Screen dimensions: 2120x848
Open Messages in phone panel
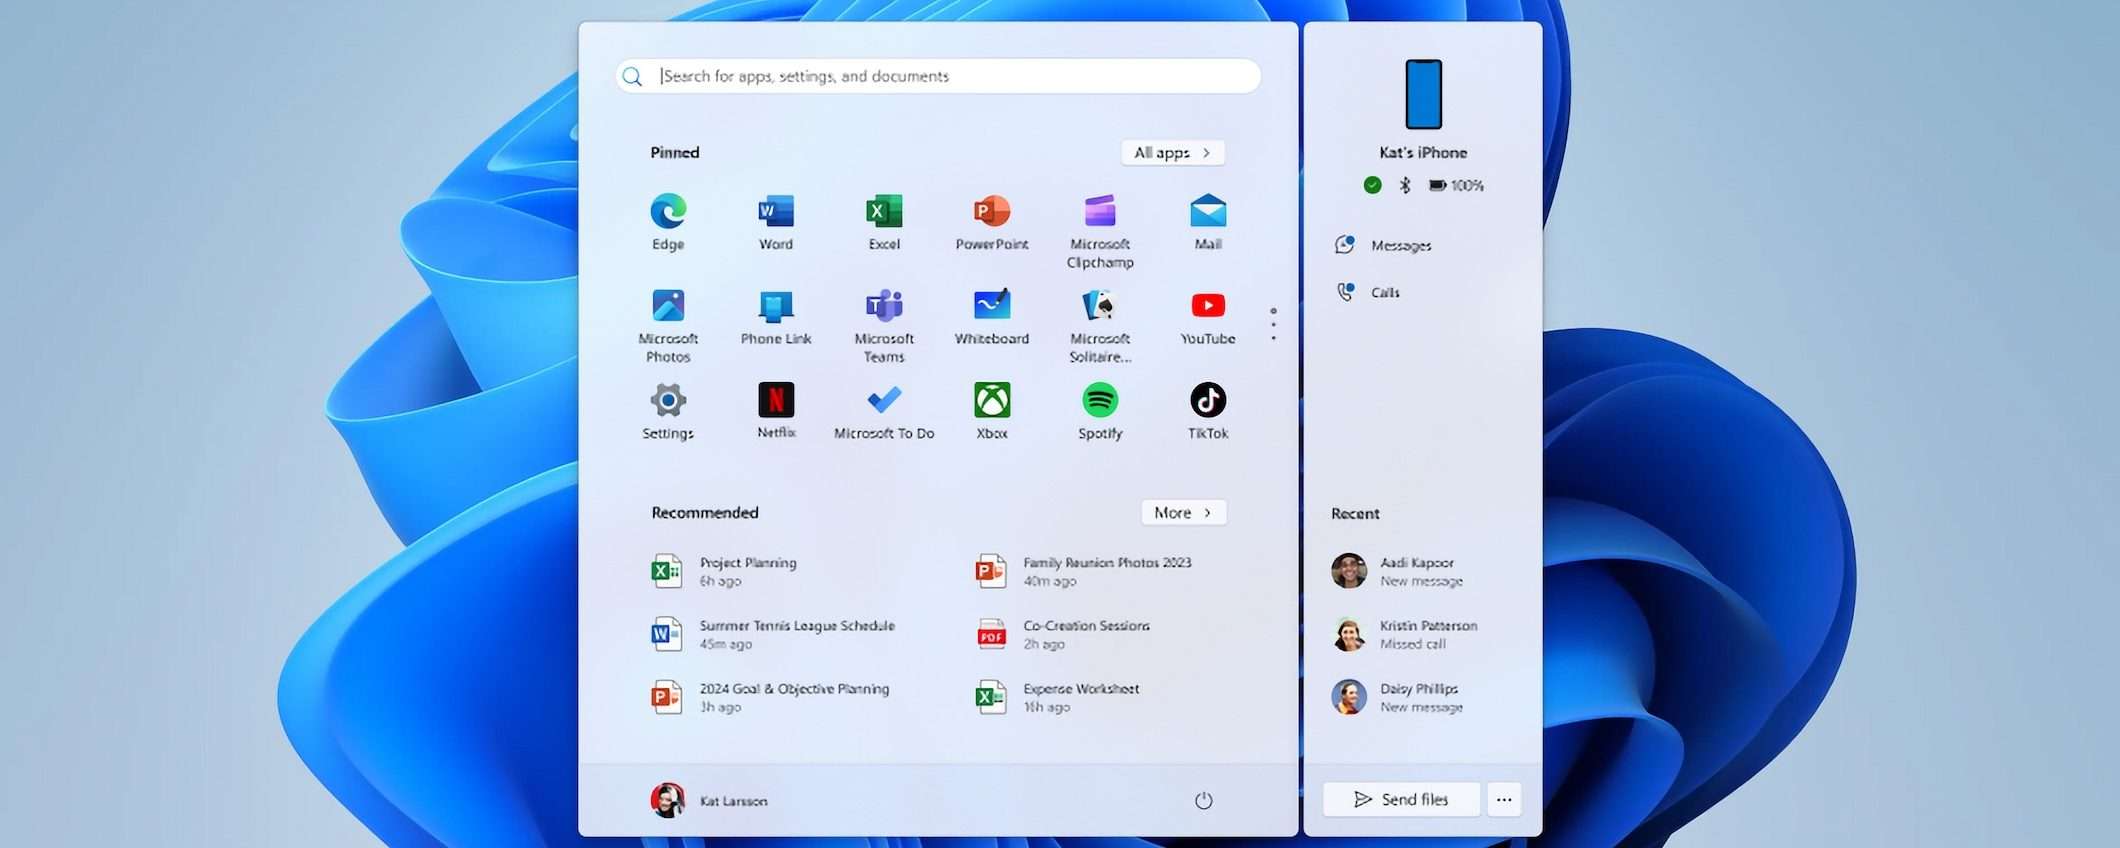pyautogui.click(x=1384, y=245)
